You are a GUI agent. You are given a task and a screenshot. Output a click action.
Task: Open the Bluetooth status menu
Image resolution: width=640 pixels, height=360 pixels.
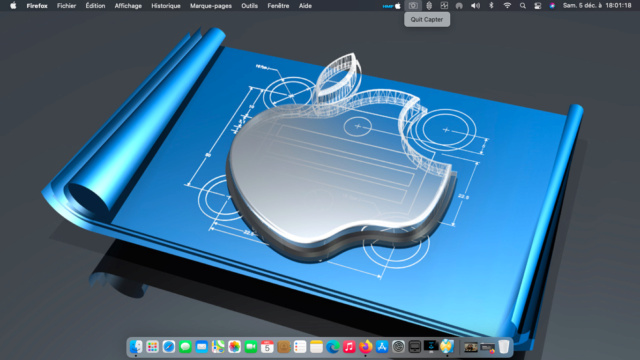tap(491, 6)
